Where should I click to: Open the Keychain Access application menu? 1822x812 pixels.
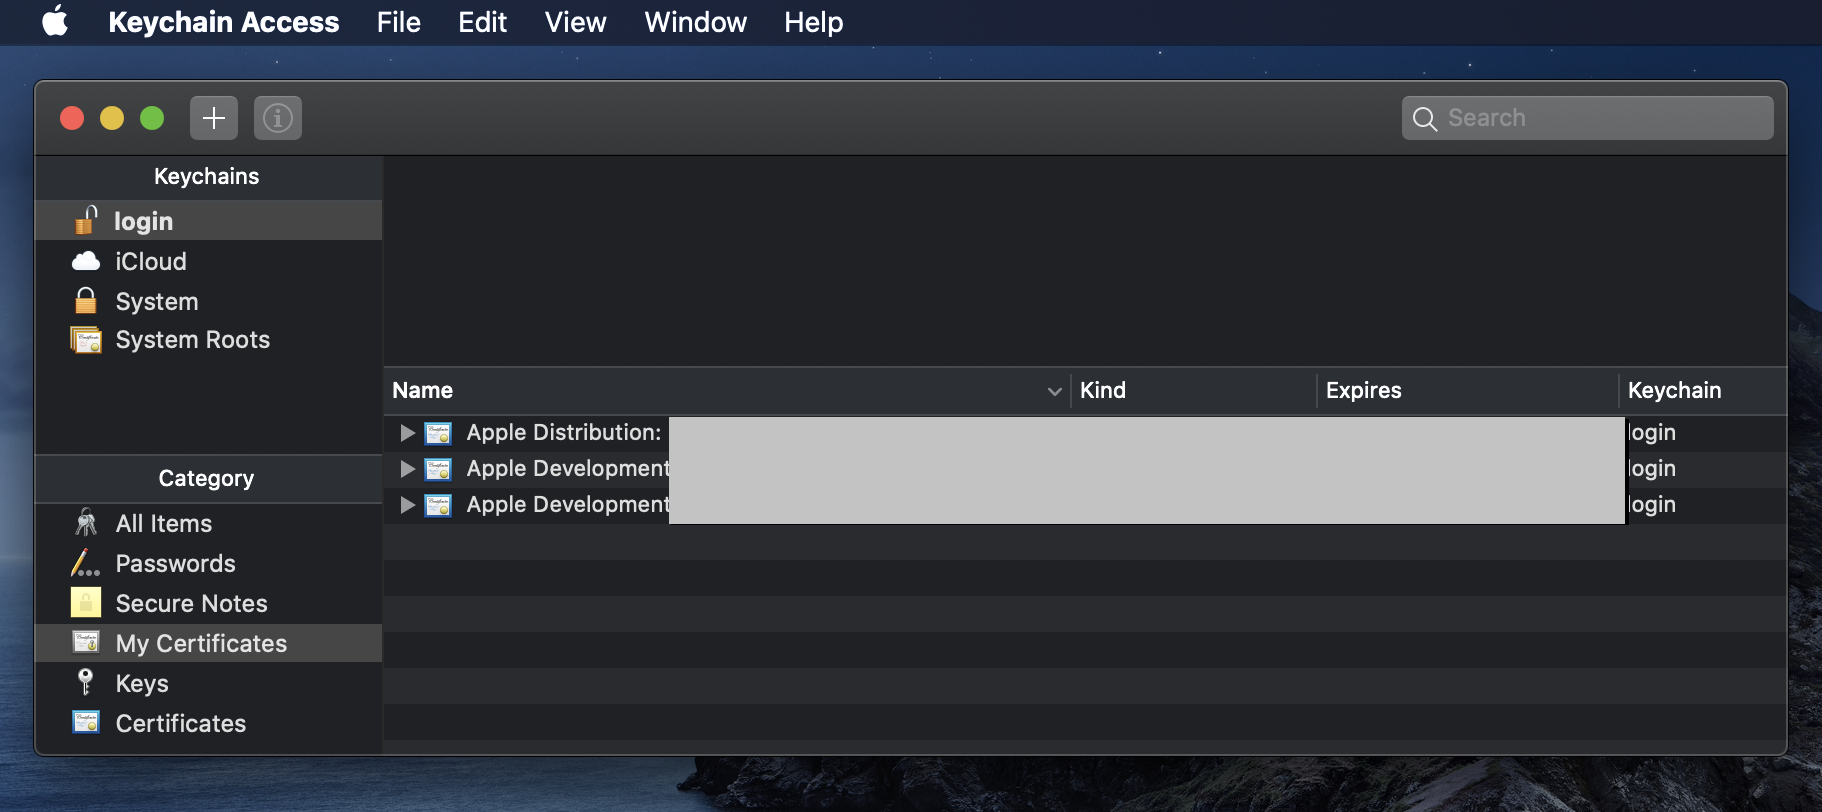pos(223,22)
